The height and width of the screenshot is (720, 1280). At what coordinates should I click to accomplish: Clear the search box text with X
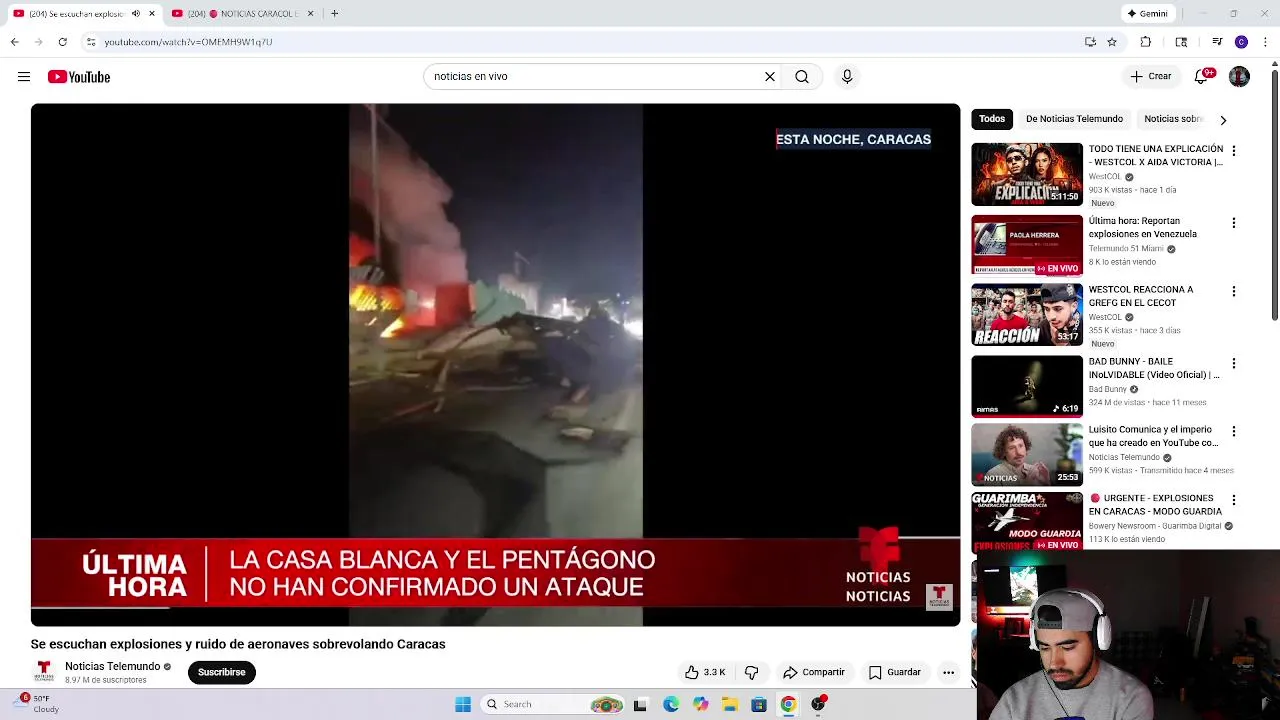(x=770, y=76)
